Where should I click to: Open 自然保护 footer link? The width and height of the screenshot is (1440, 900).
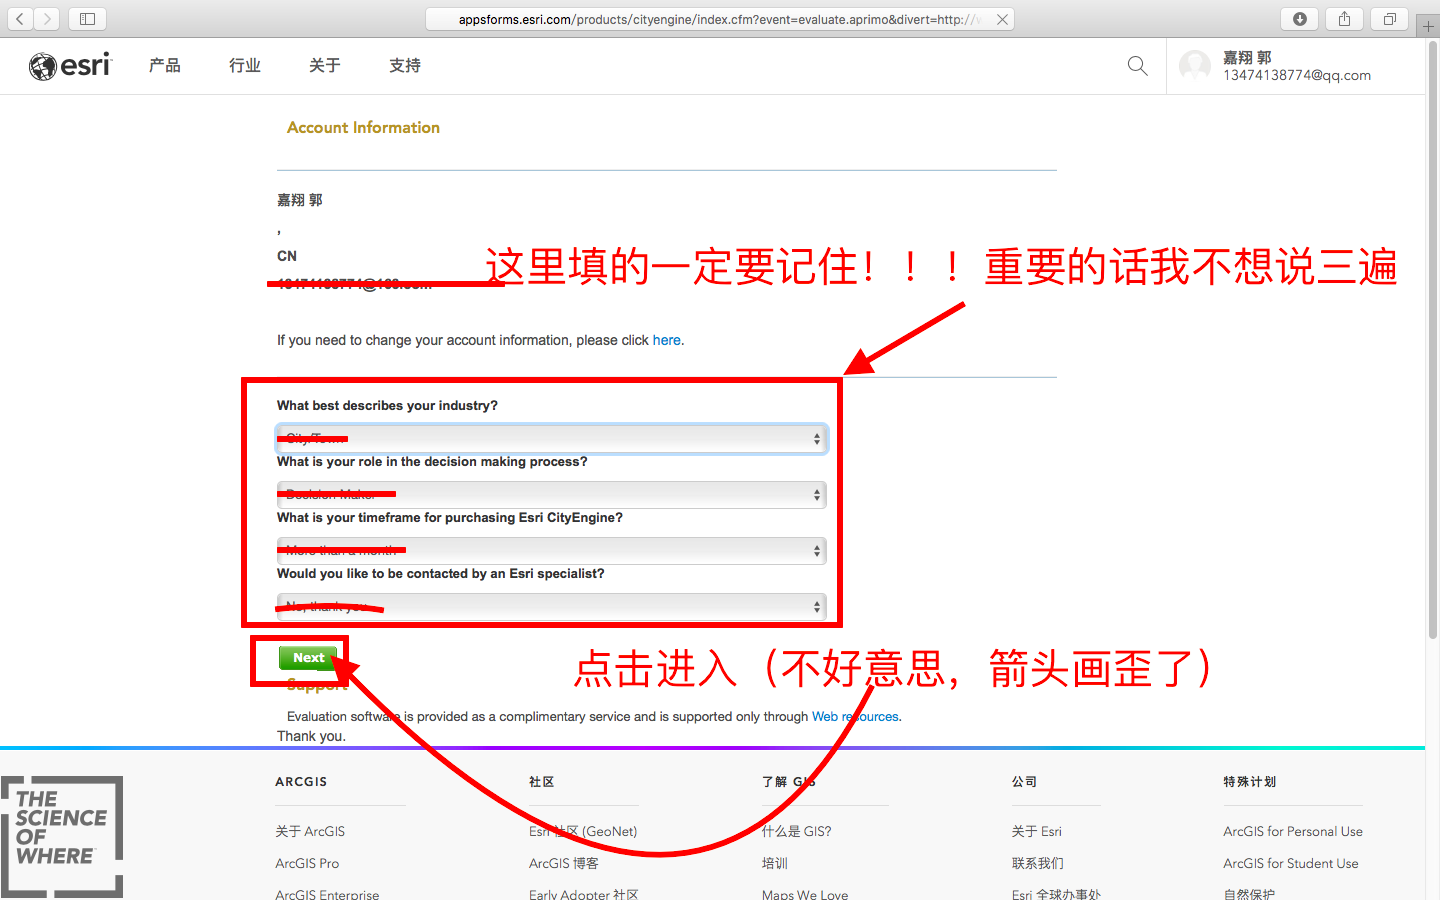(1249, 894)
